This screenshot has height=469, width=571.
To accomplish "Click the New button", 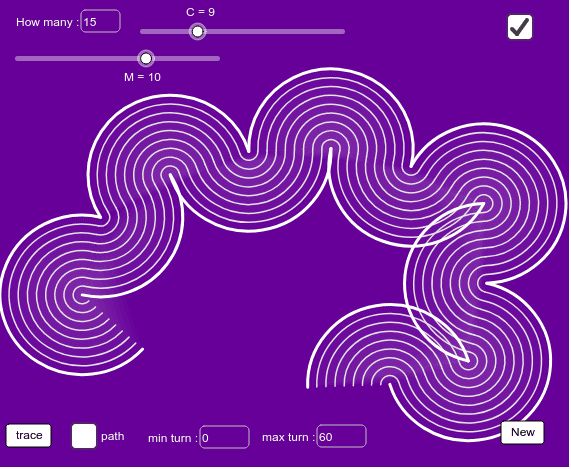I will (x=523, y=433).
